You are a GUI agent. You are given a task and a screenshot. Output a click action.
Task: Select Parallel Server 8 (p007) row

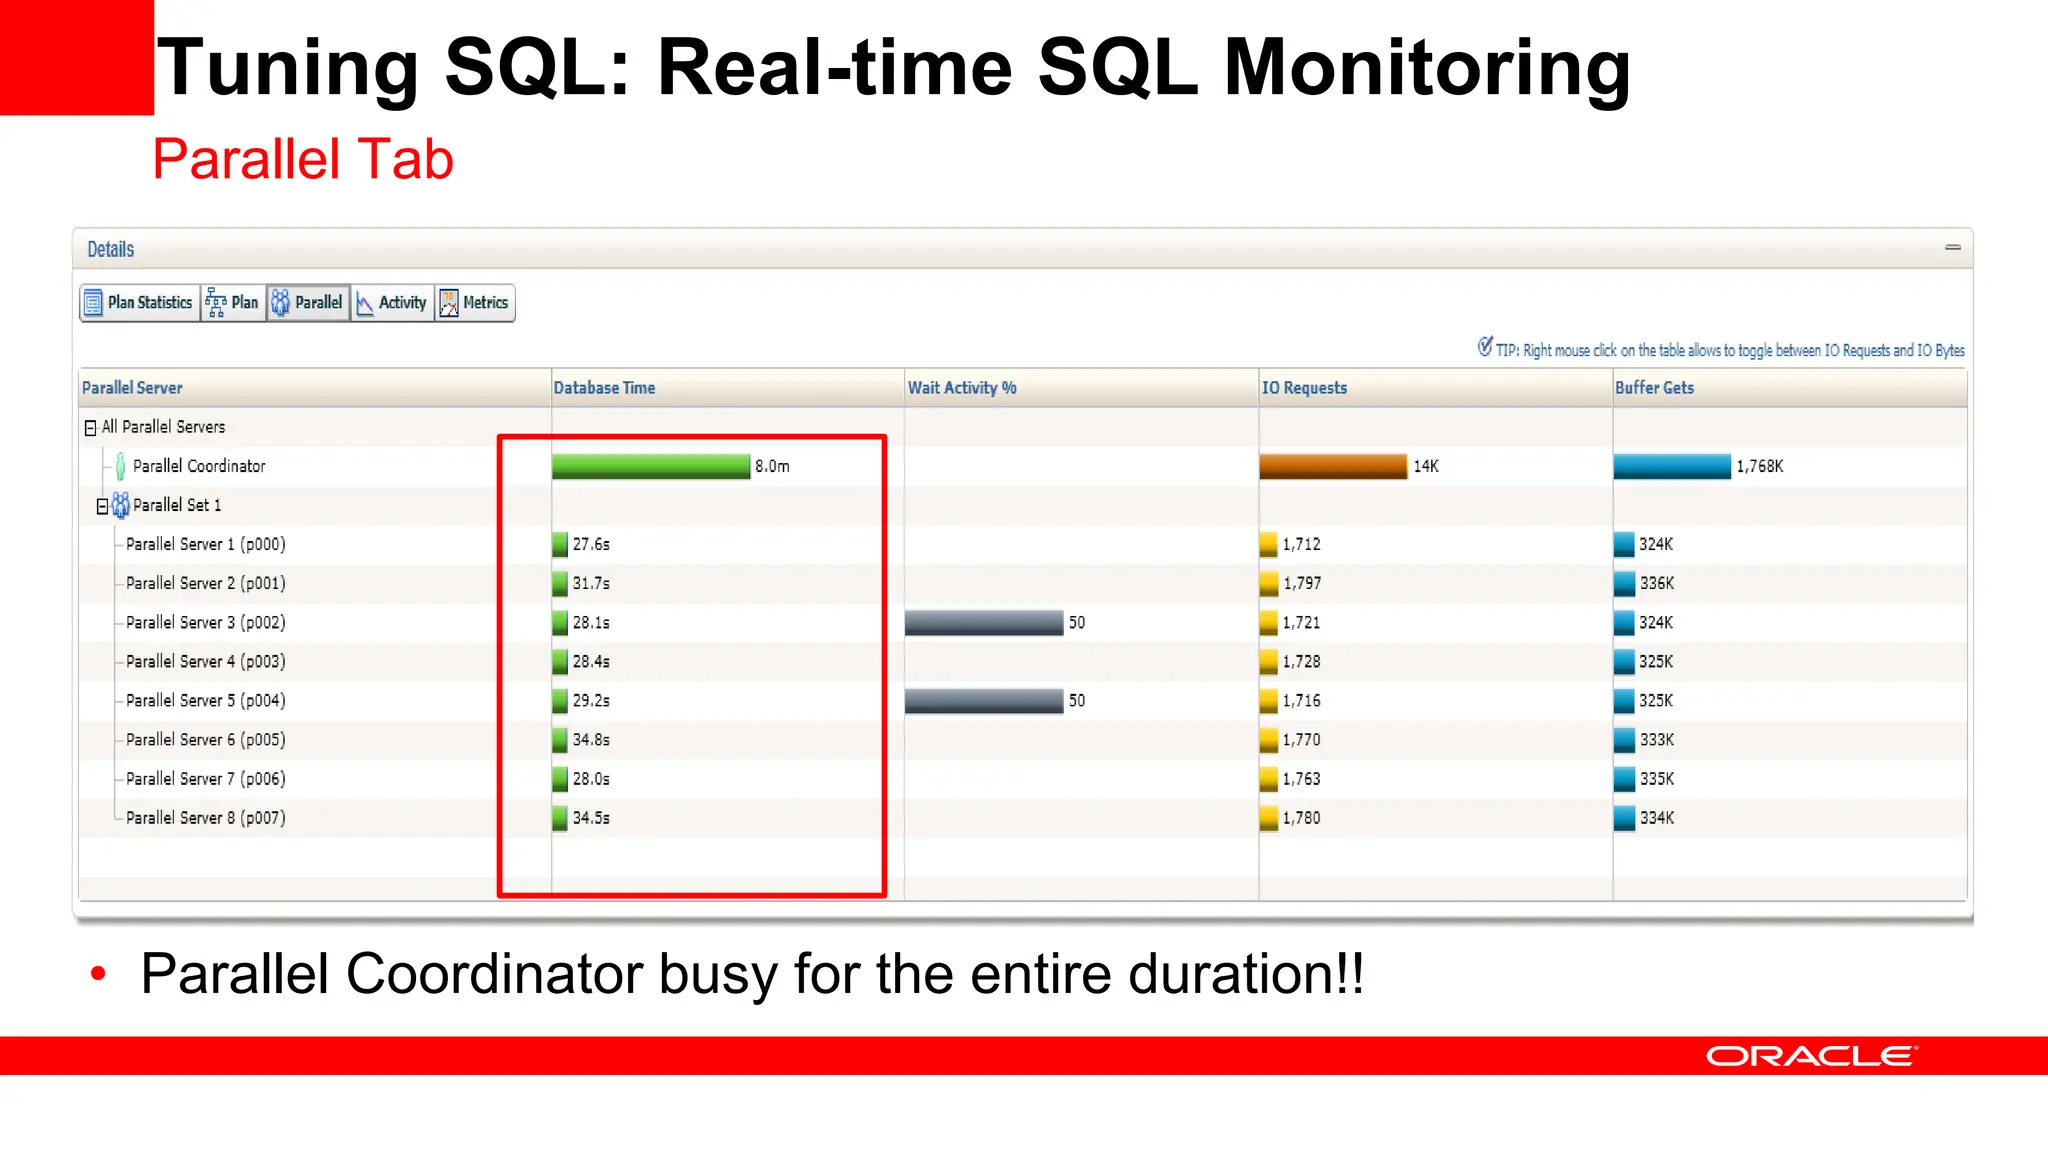point(206,818)
